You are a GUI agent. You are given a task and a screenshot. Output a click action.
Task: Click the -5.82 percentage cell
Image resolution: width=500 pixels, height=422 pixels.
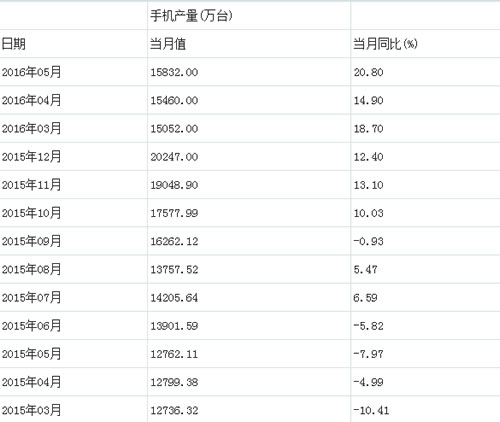368,326
